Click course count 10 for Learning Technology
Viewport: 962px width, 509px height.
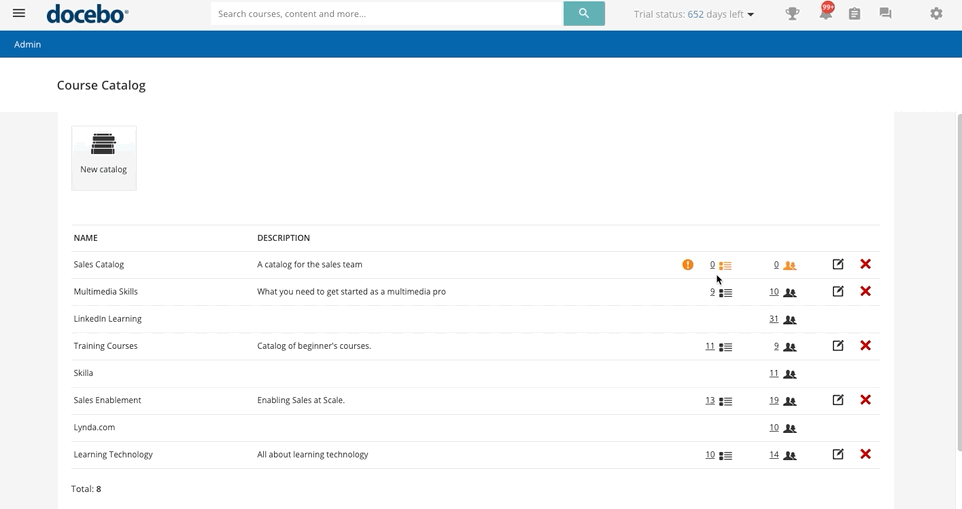pyautogui.click(x=710, y=454)
